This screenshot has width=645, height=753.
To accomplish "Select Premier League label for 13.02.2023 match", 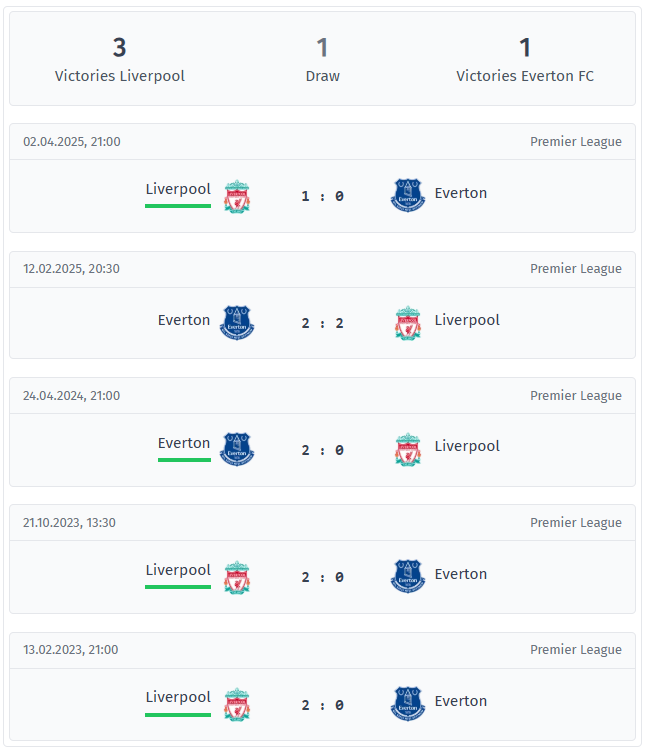I will (575, 649).
